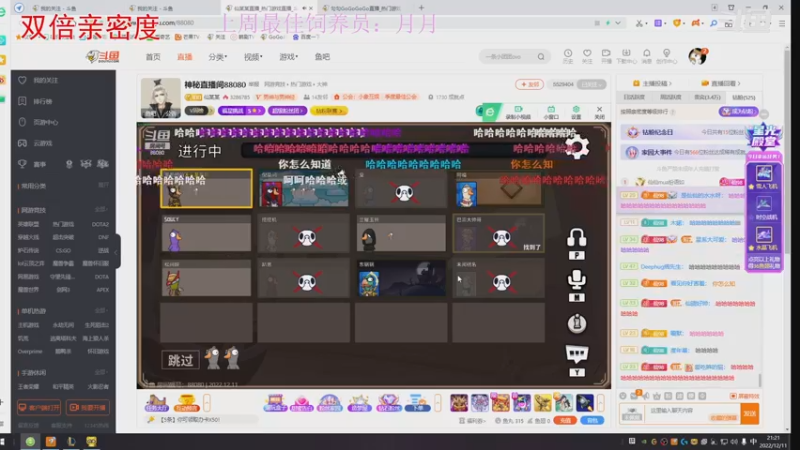800x450 pixels.
Task: Select the SOUCY purple goose player card
Action: pos(206,233)
